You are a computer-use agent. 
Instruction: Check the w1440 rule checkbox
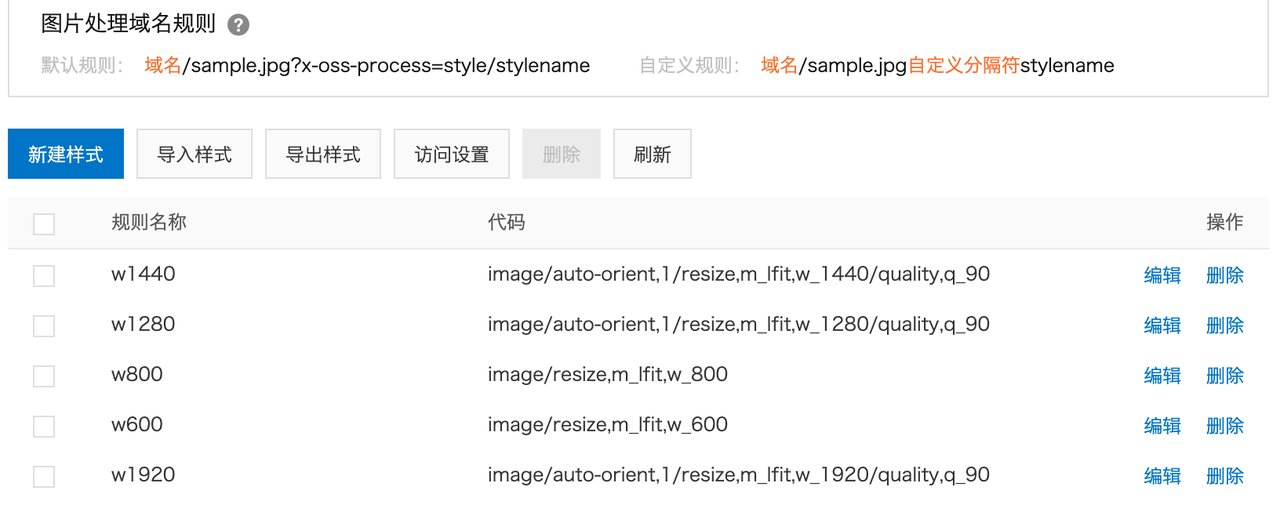click(44, 275)
